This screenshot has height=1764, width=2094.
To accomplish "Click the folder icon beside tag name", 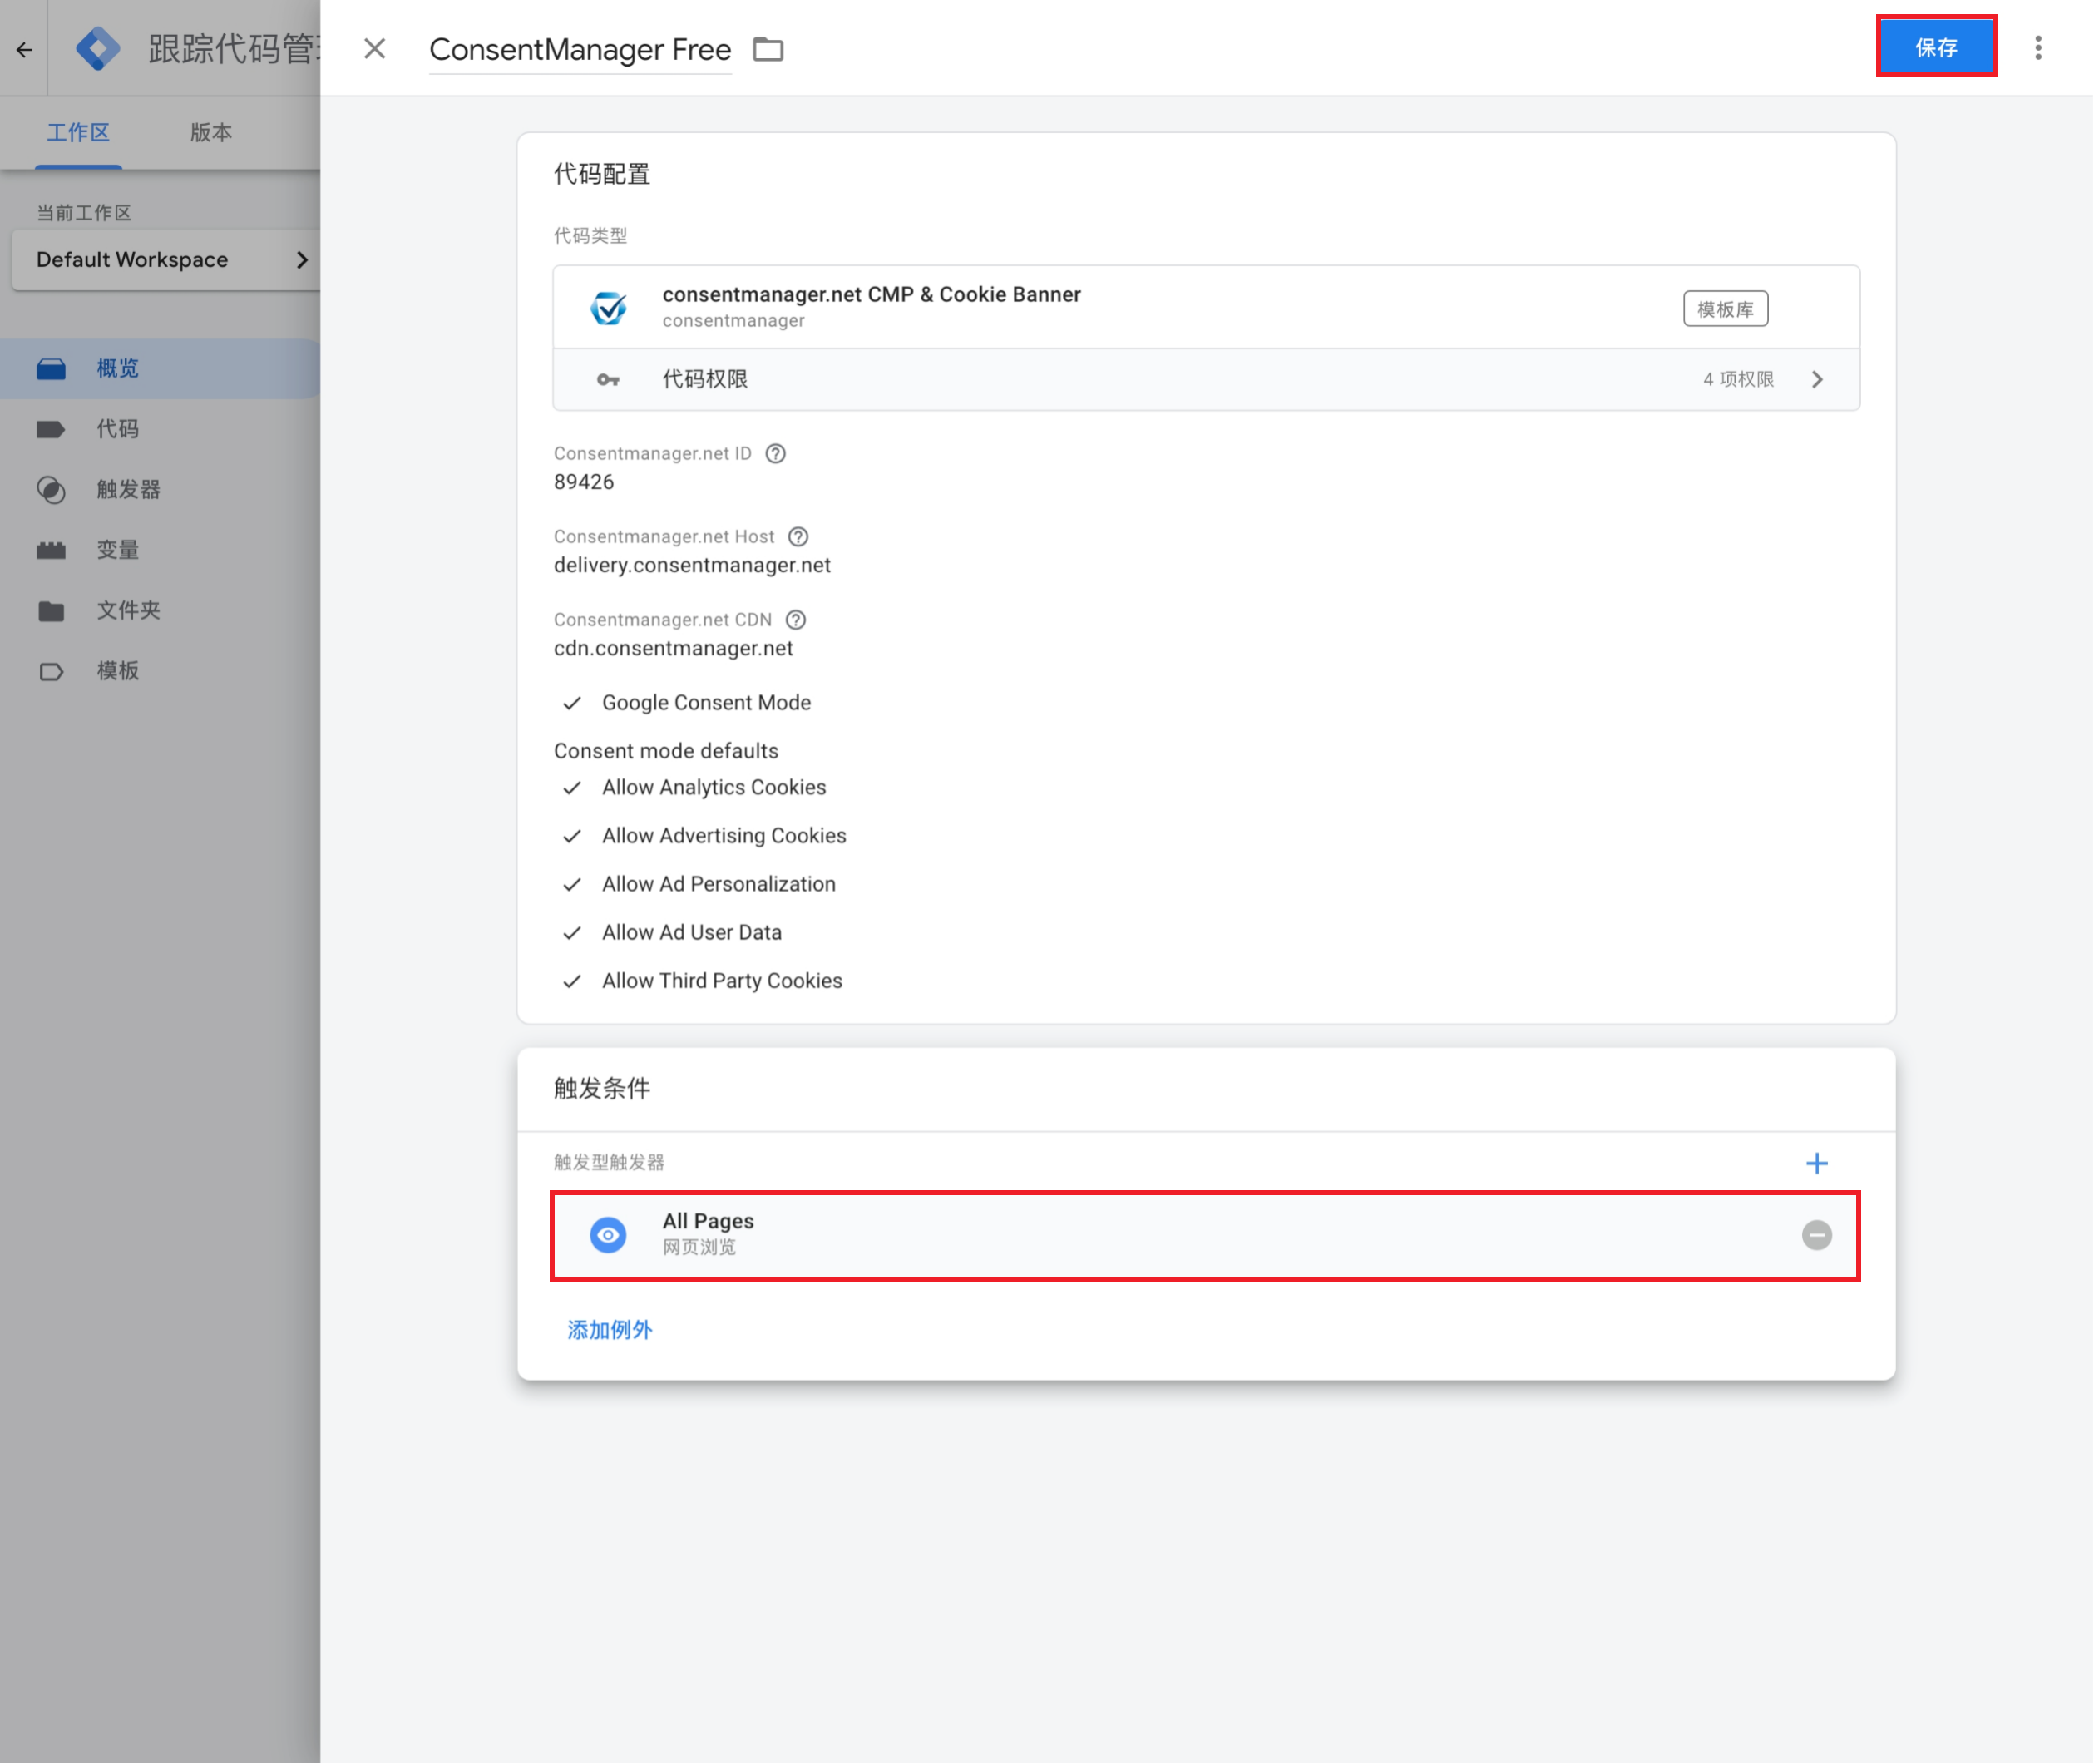I will coord(767,49).
